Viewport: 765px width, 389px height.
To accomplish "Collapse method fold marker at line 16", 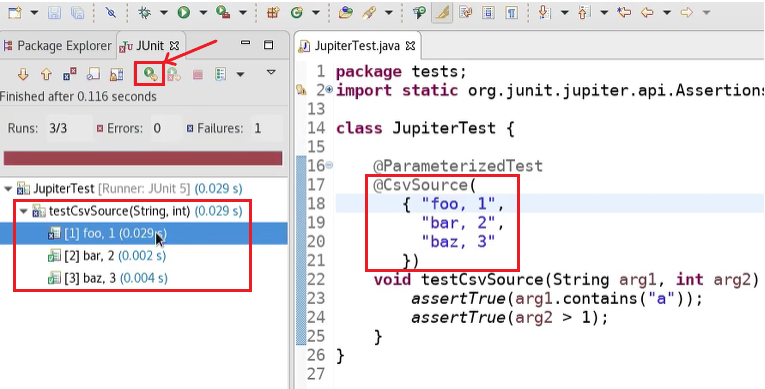I will (x=329, y=165).
